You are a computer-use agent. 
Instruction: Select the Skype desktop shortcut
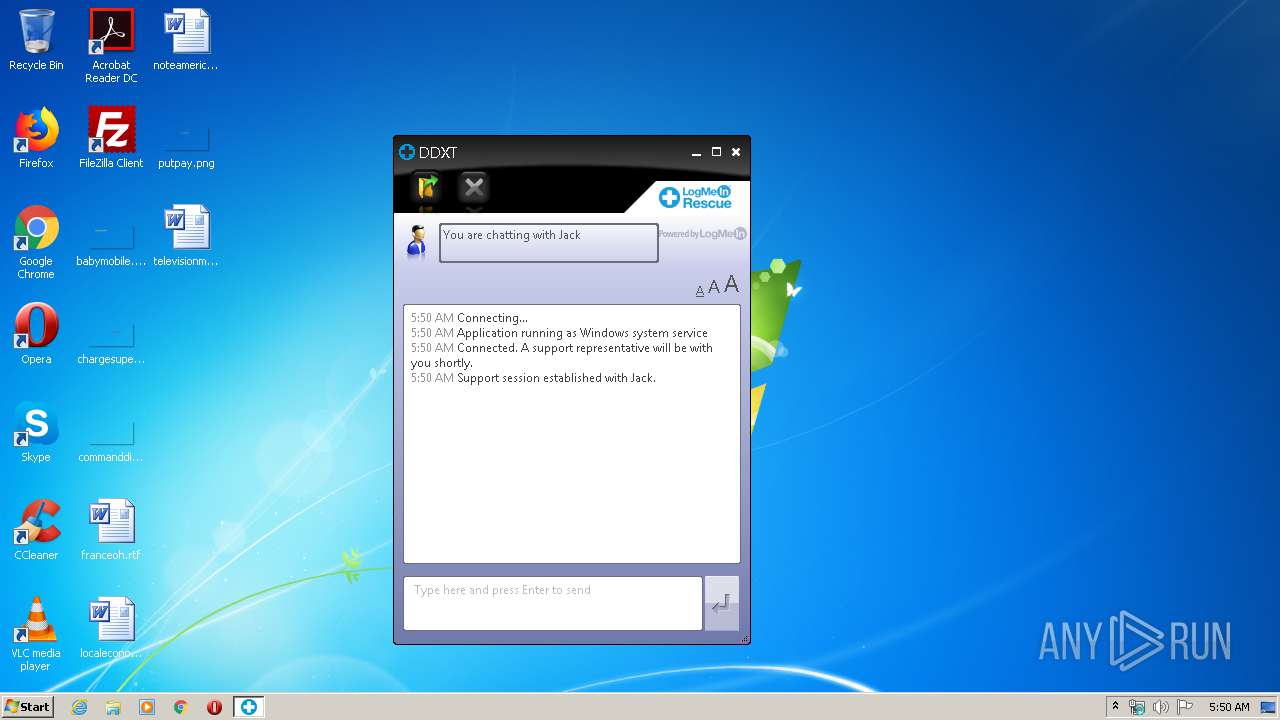click(36, 432)
